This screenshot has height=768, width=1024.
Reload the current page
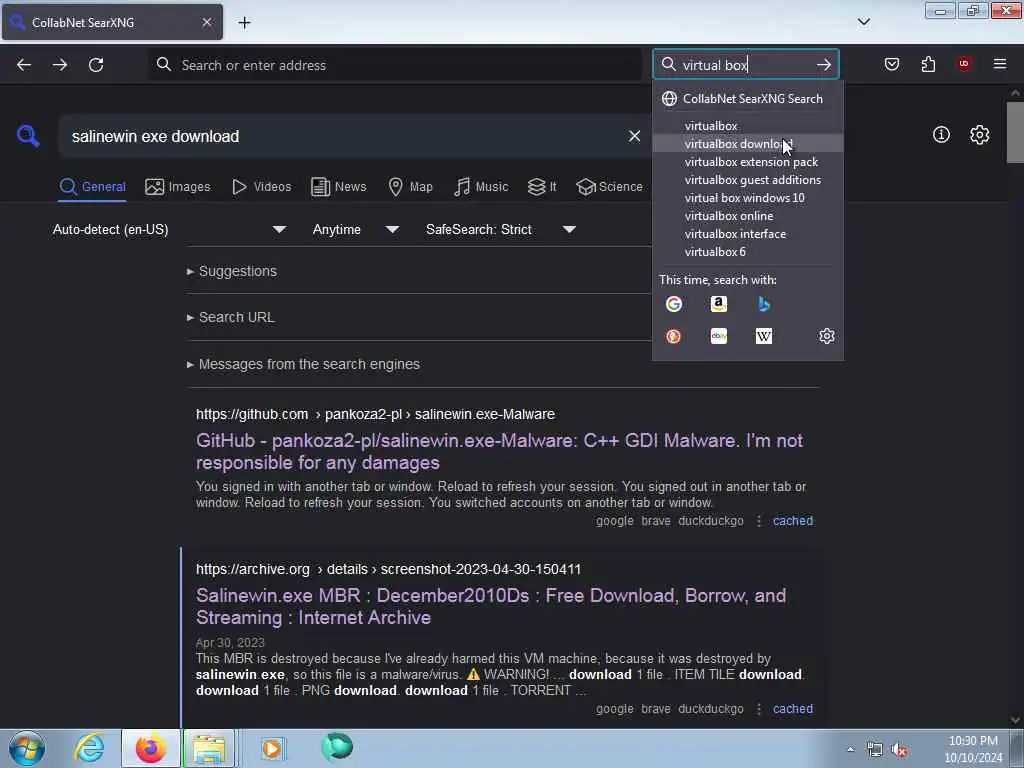coord(96,65)
